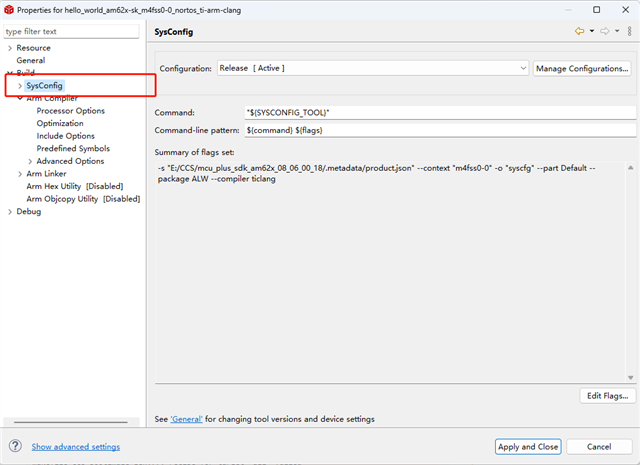Click the back navigation arrow icon
This screenshot has height=465, width=640.
579,32
